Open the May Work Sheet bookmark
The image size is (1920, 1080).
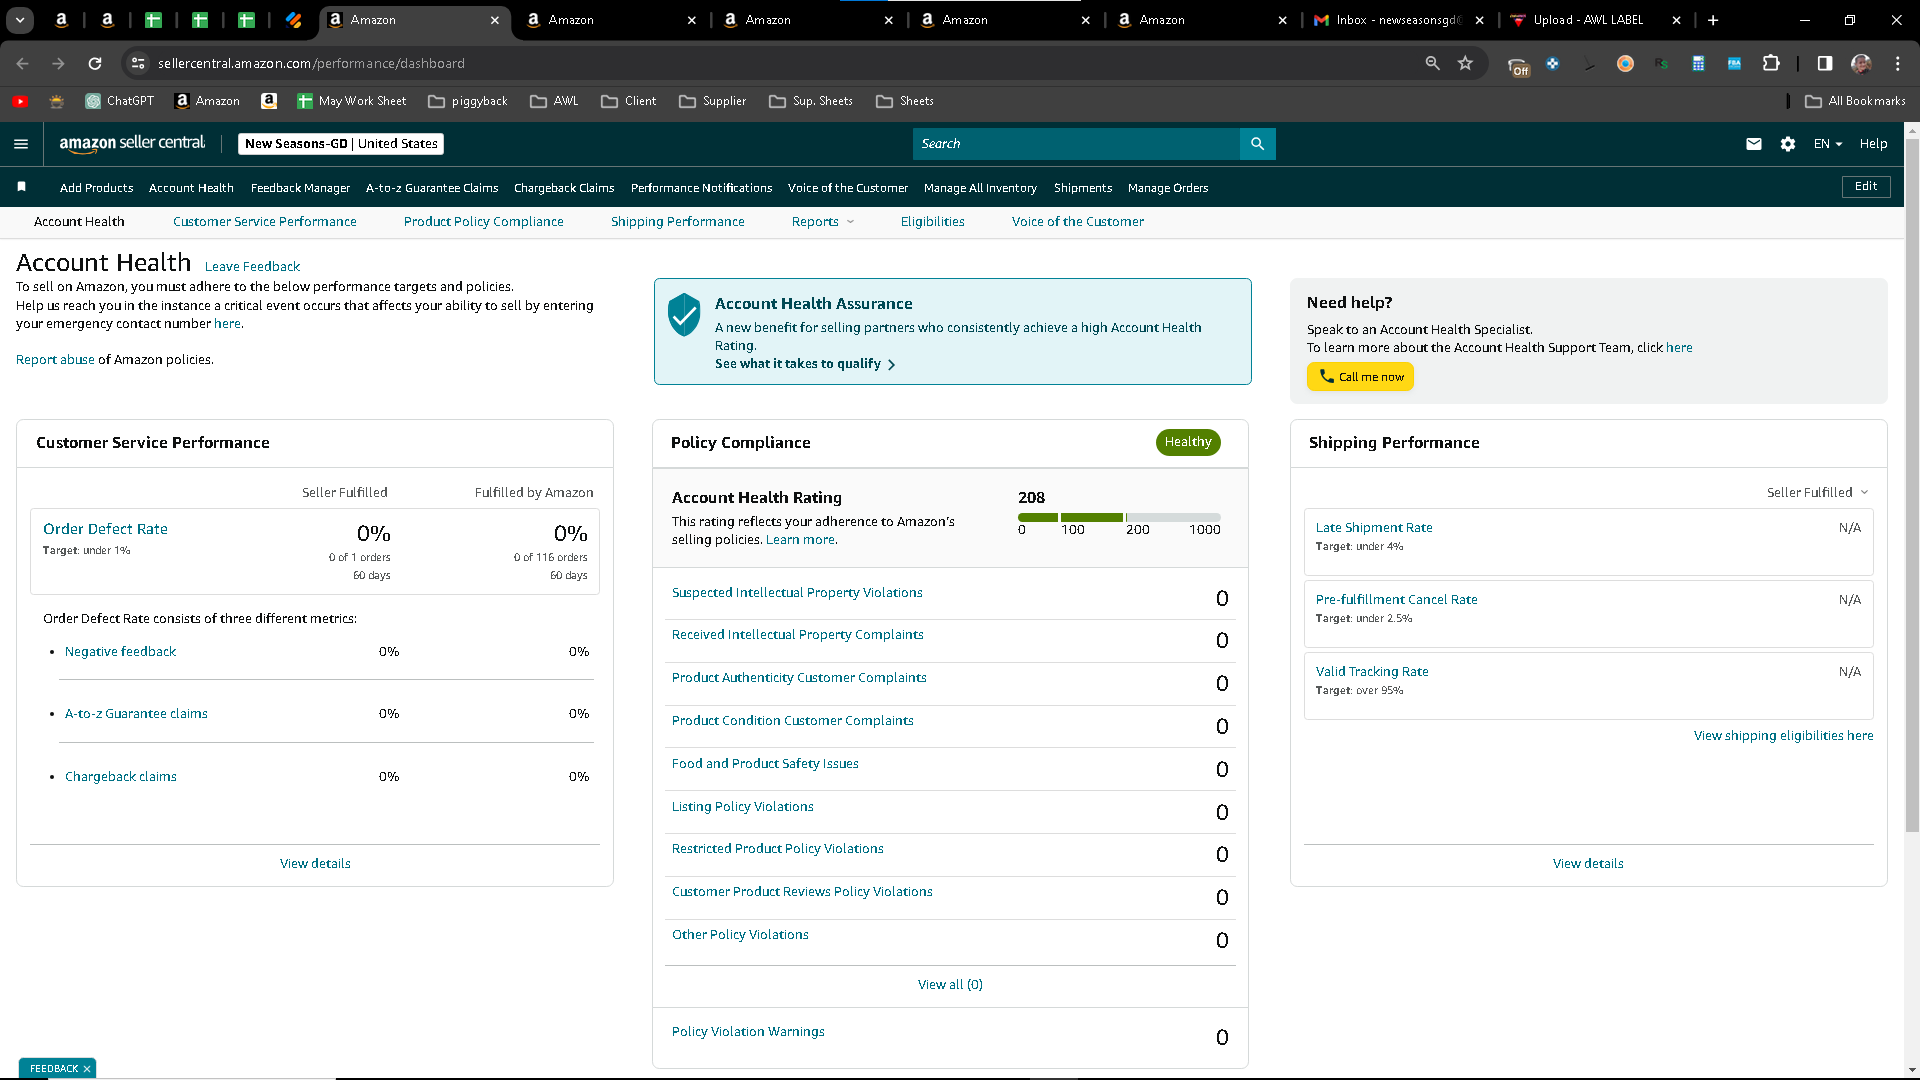[x=351, y=101]
